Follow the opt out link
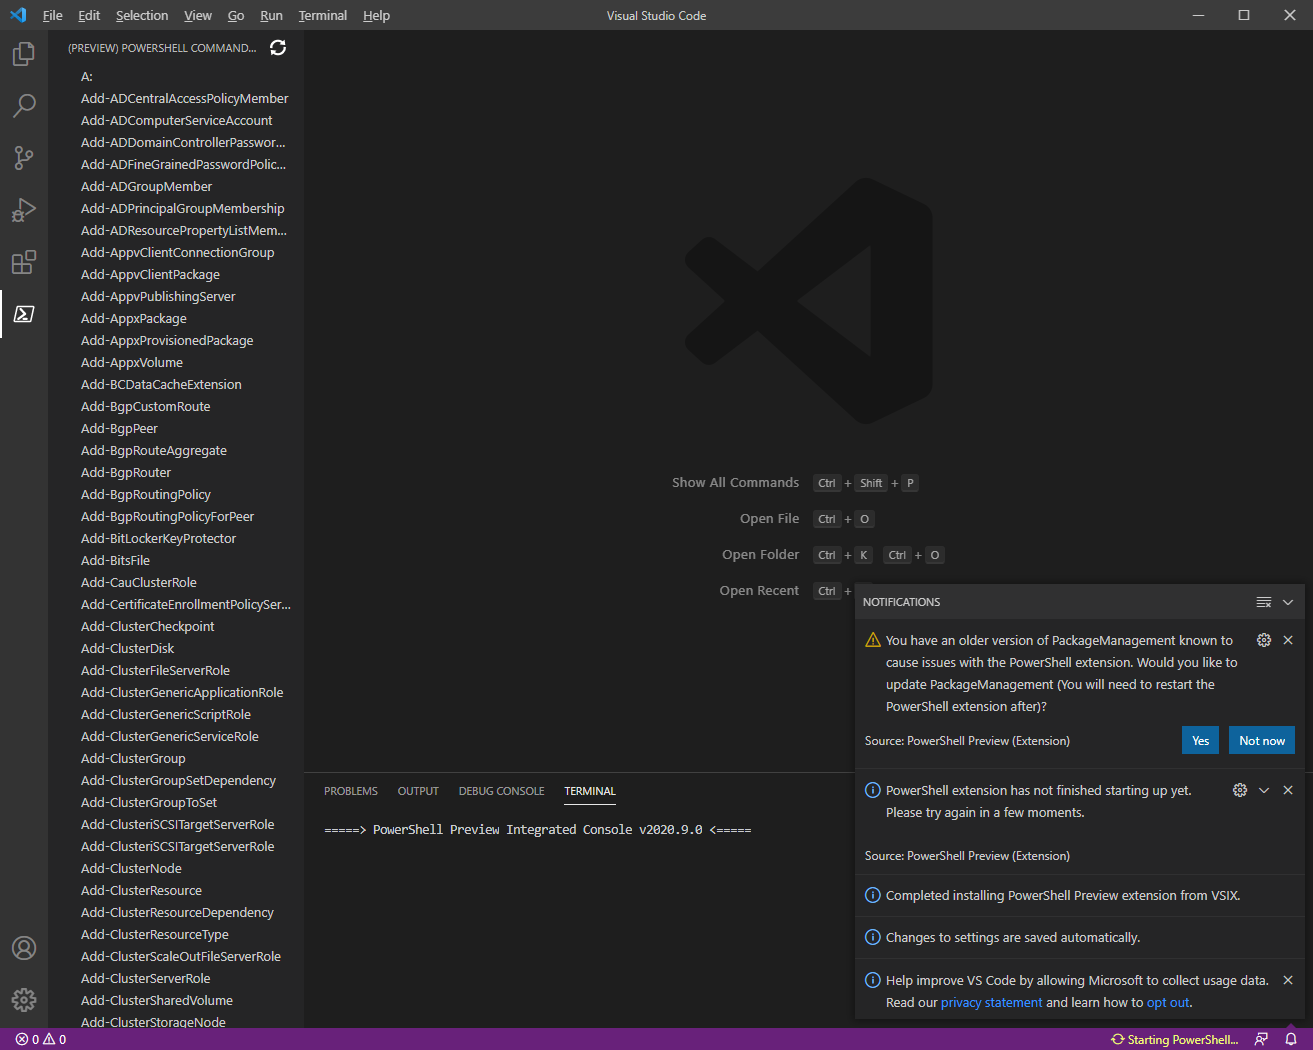The width and height of the screenshot is (1313, 1050). 1168,1003
